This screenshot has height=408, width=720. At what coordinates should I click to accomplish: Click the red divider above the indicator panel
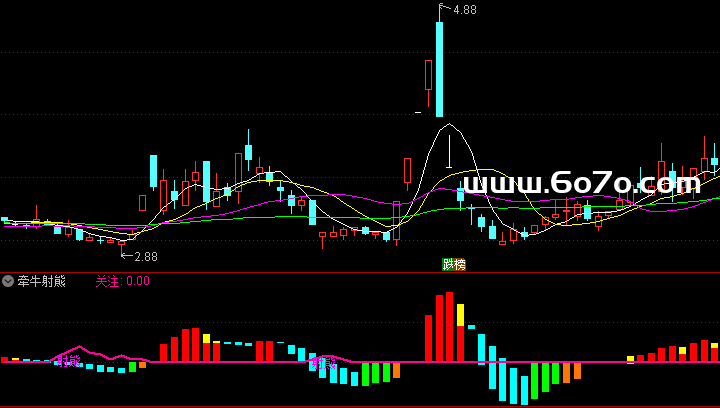point(360,272)
